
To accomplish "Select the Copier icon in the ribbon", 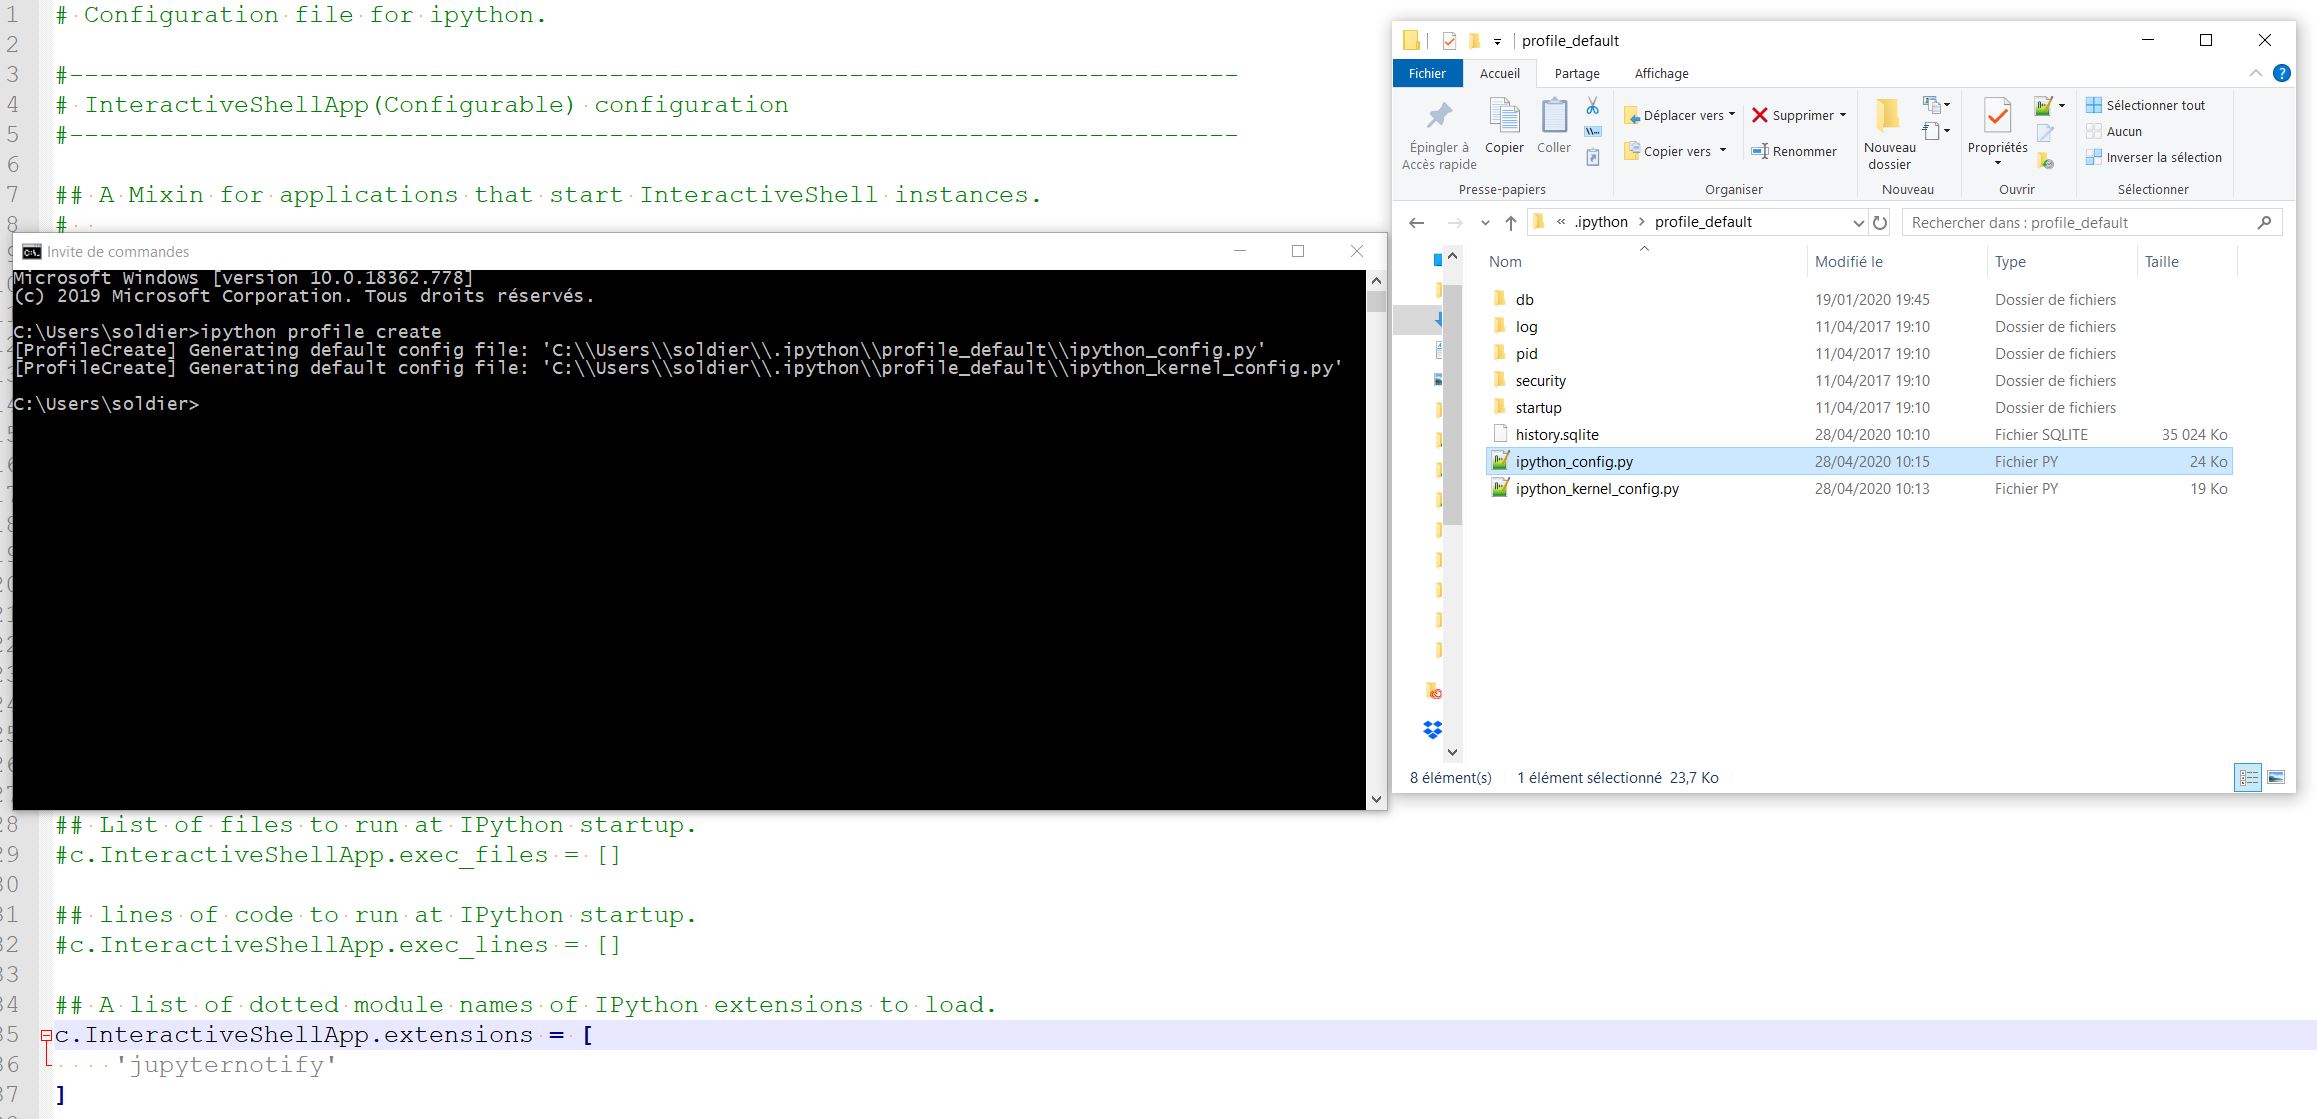I will pos(1504,125).
